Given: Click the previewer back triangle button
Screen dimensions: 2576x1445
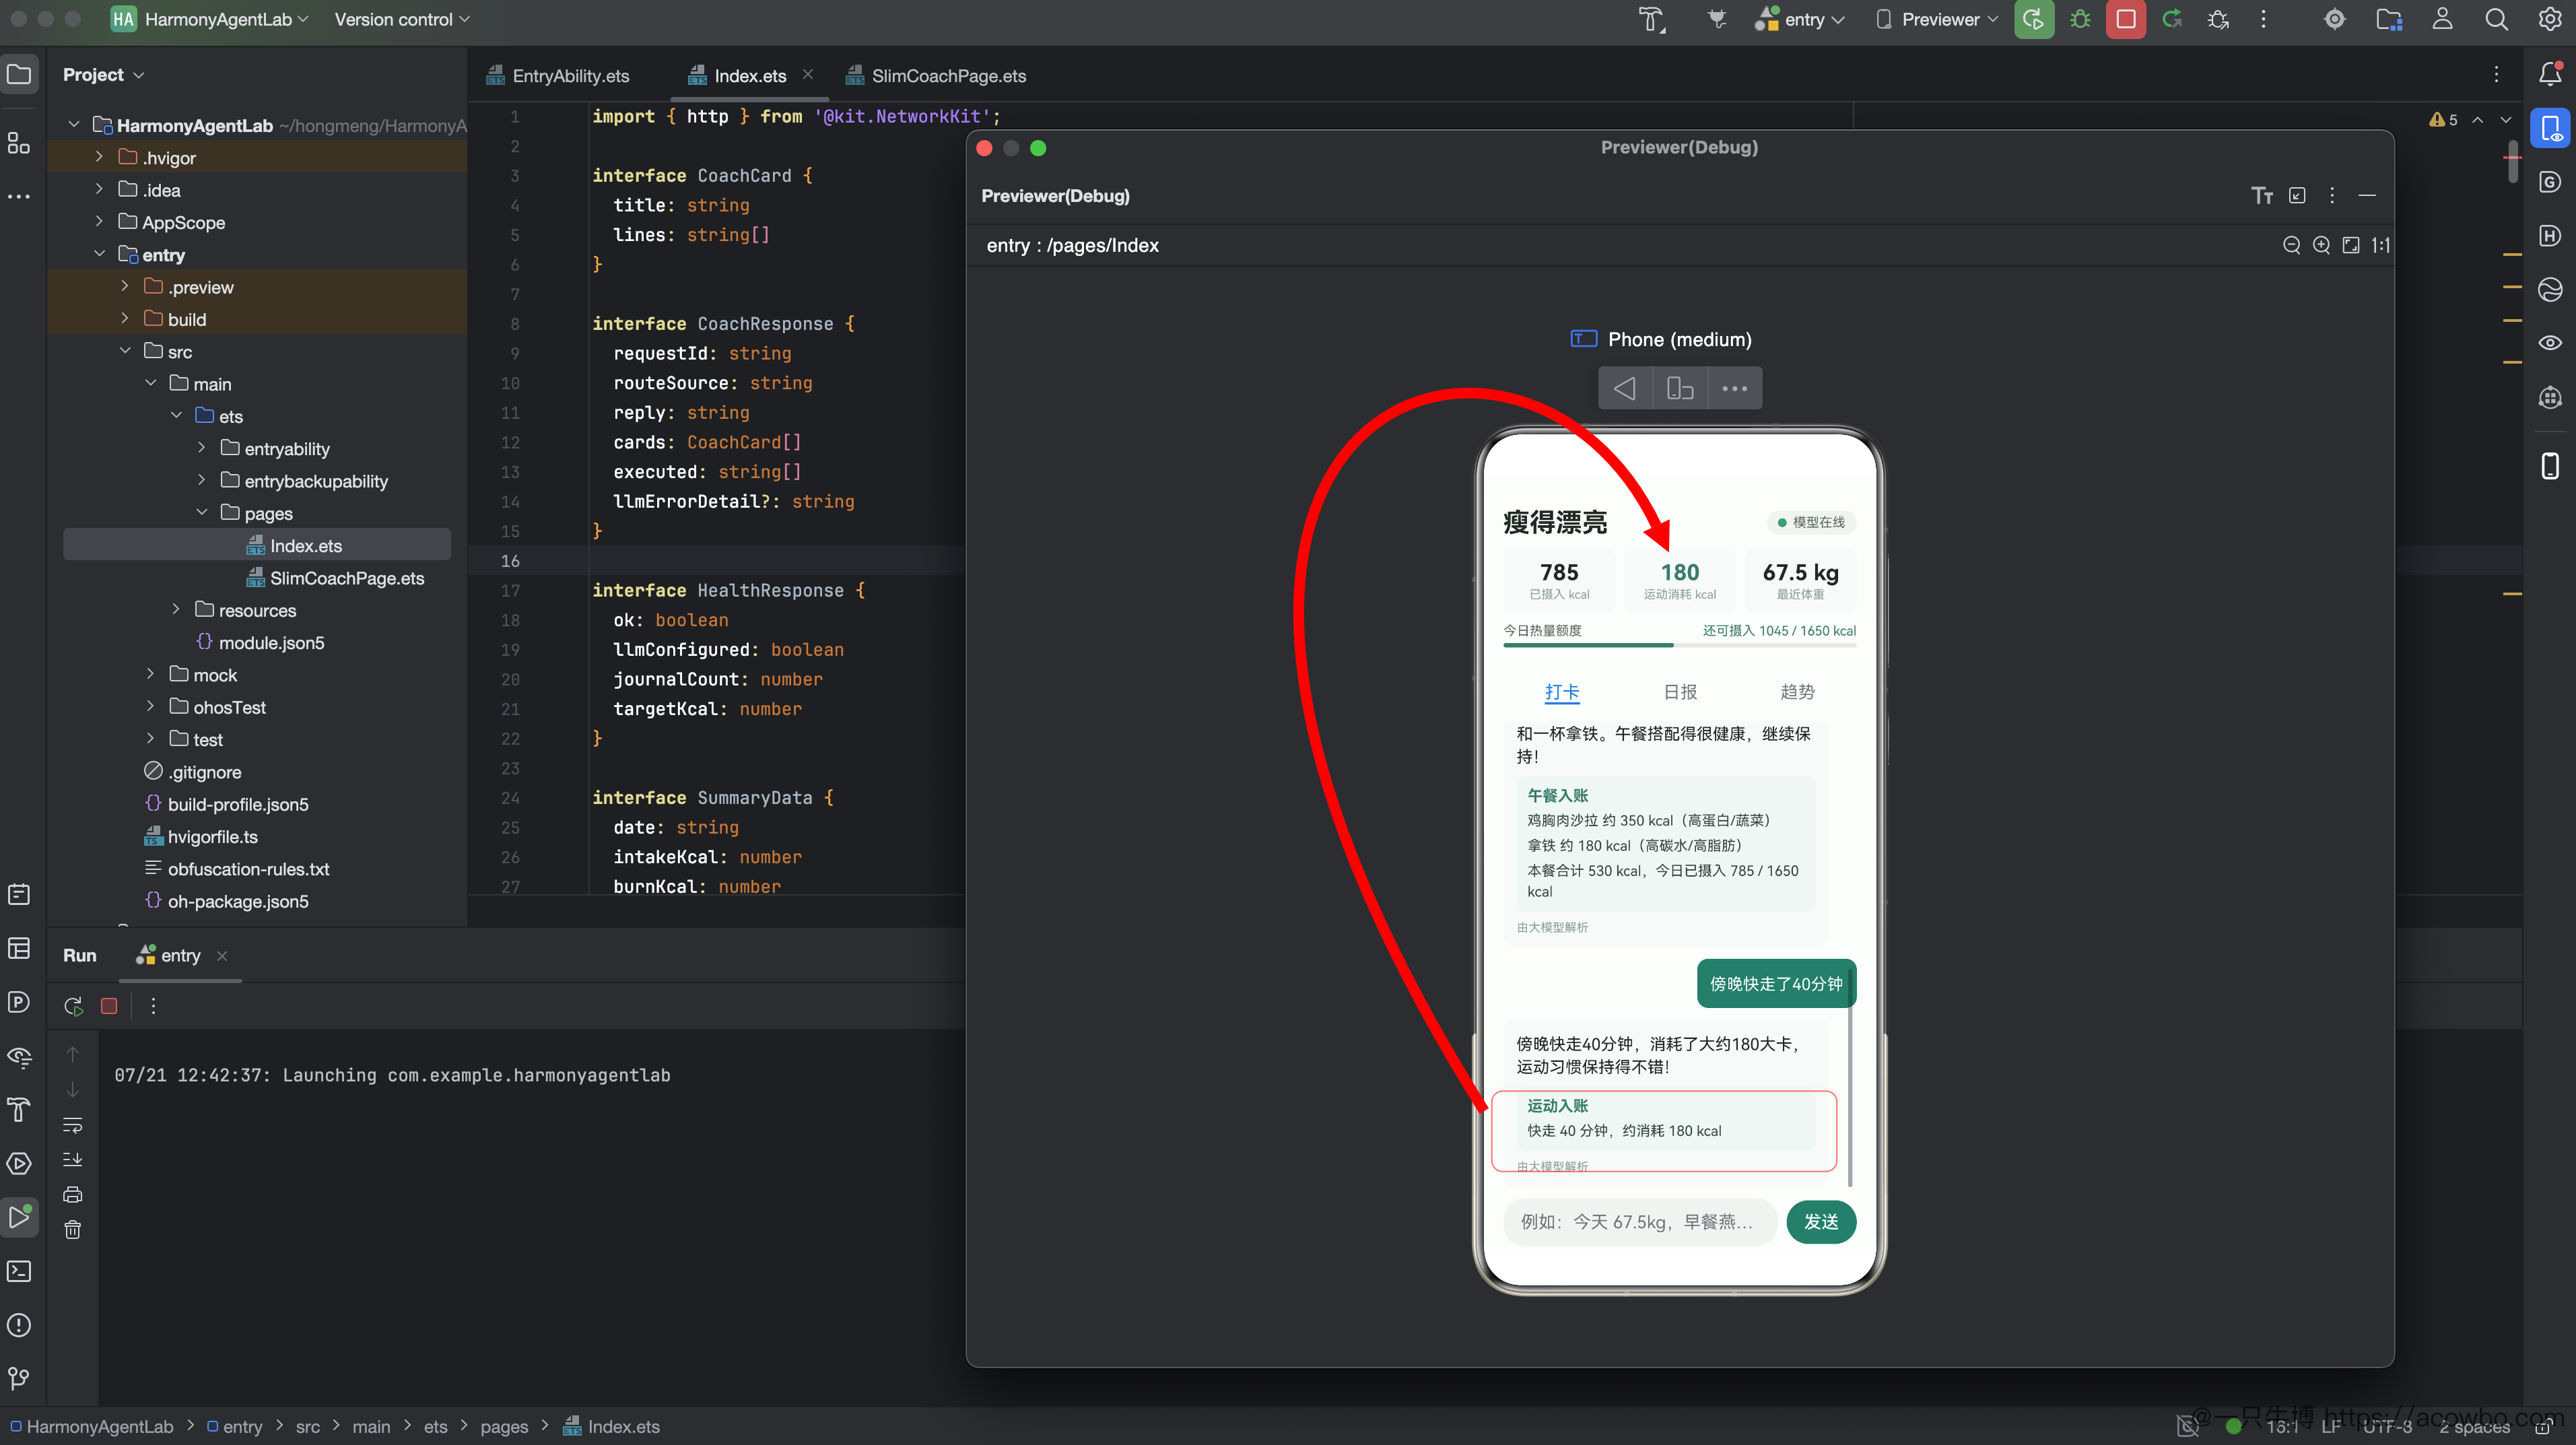Looking at the screenshot, I should tap(1625, 388).
